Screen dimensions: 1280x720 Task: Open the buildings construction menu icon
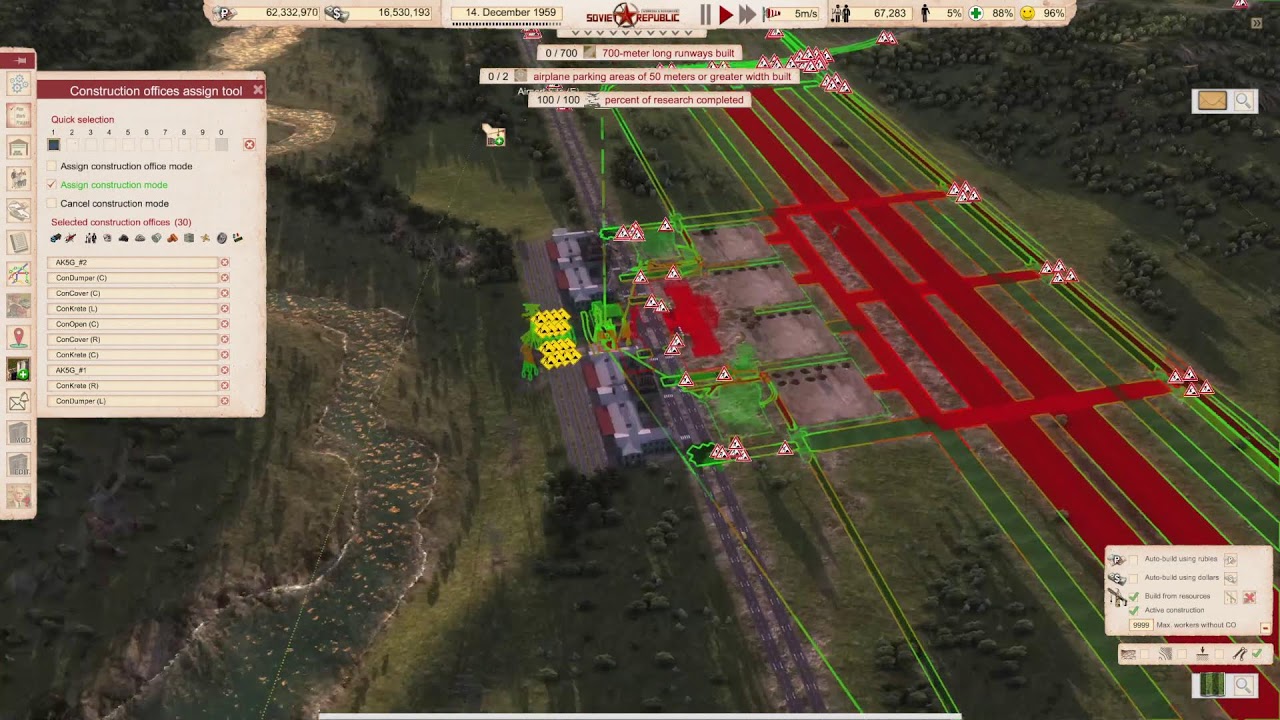(18, 147)
